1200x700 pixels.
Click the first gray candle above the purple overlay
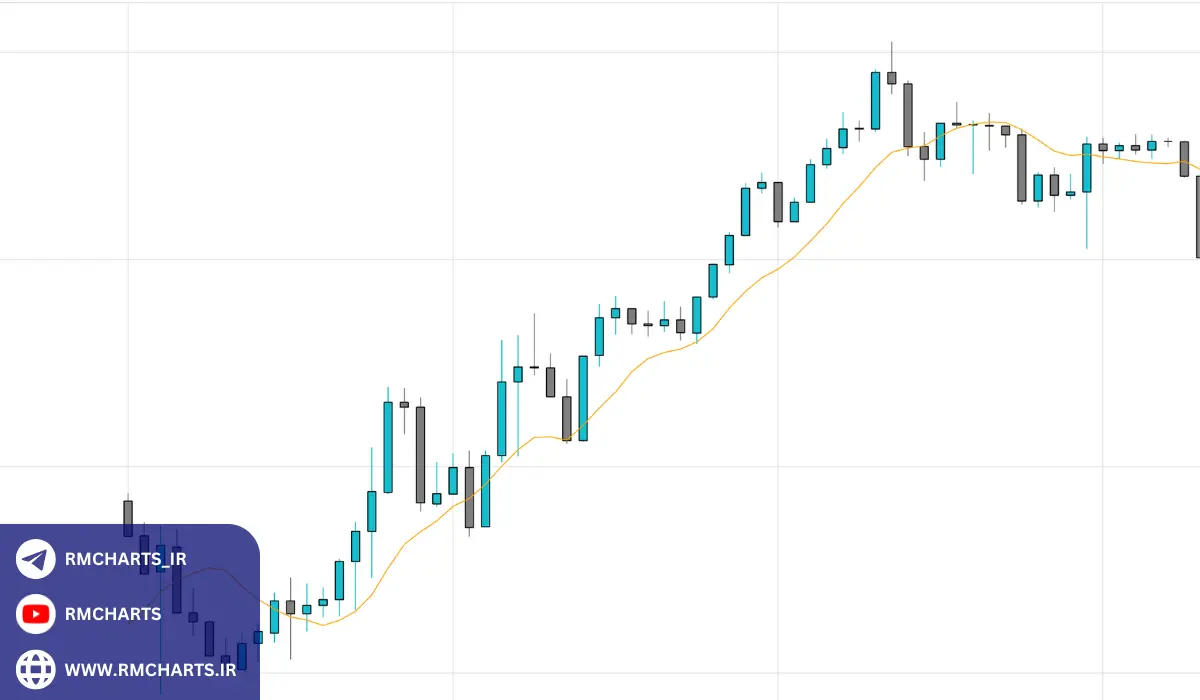point(128,517)
